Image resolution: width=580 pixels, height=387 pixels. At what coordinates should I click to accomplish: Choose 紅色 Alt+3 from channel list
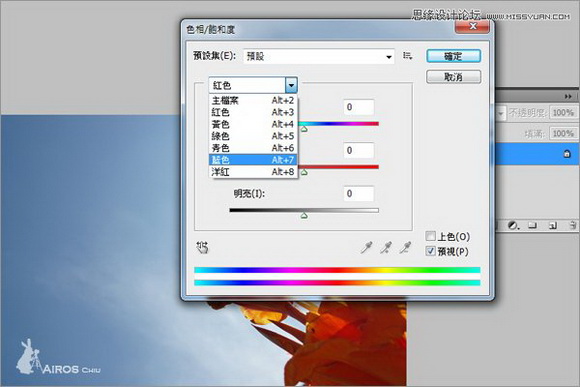tap(253, 112)
